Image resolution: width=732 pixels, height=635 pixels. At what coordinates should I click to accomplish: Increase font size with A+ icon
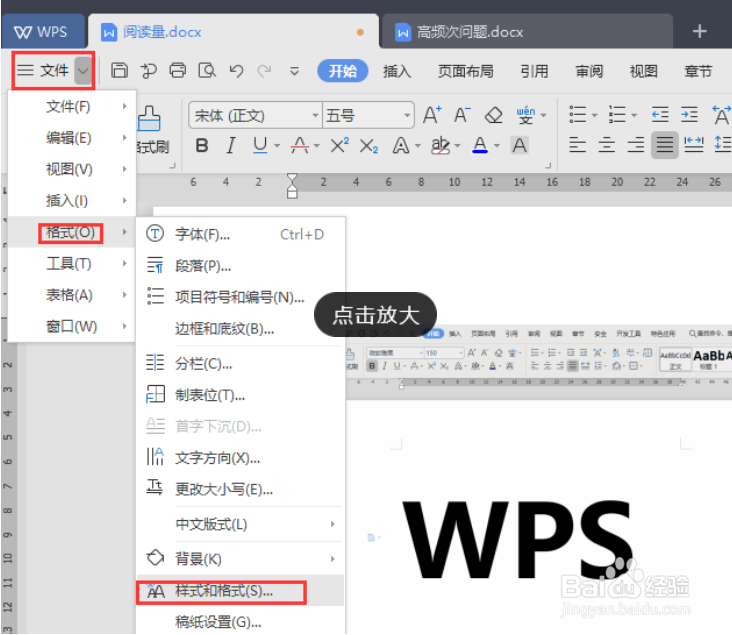pyautogui.click(x=432, y=115)
